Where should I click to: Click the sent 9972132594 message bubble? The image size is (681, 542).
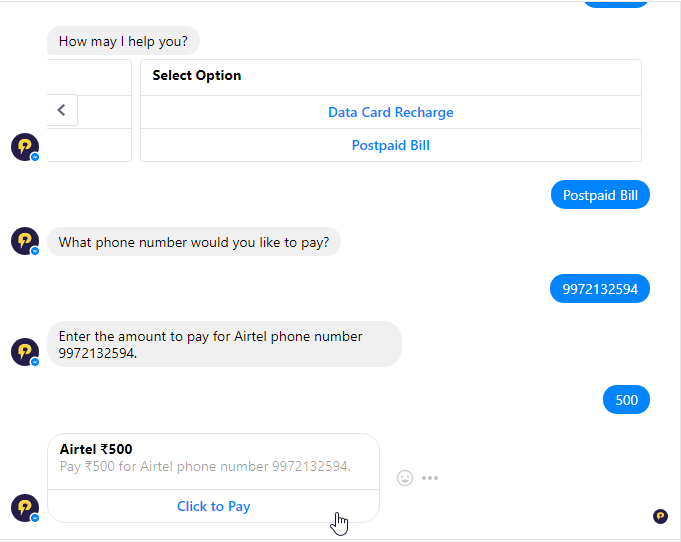pos(600,289)
